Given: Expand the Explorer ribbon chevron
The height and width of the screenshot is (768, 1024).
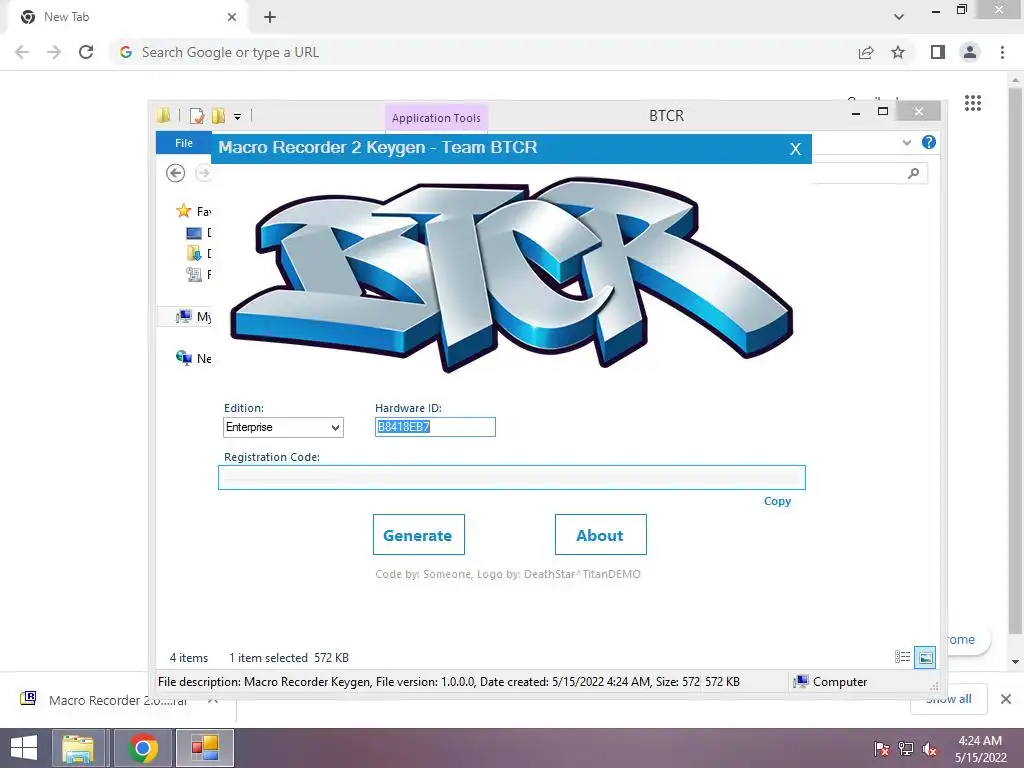Looking at the screenshot, I should click(x=906, y=142).
